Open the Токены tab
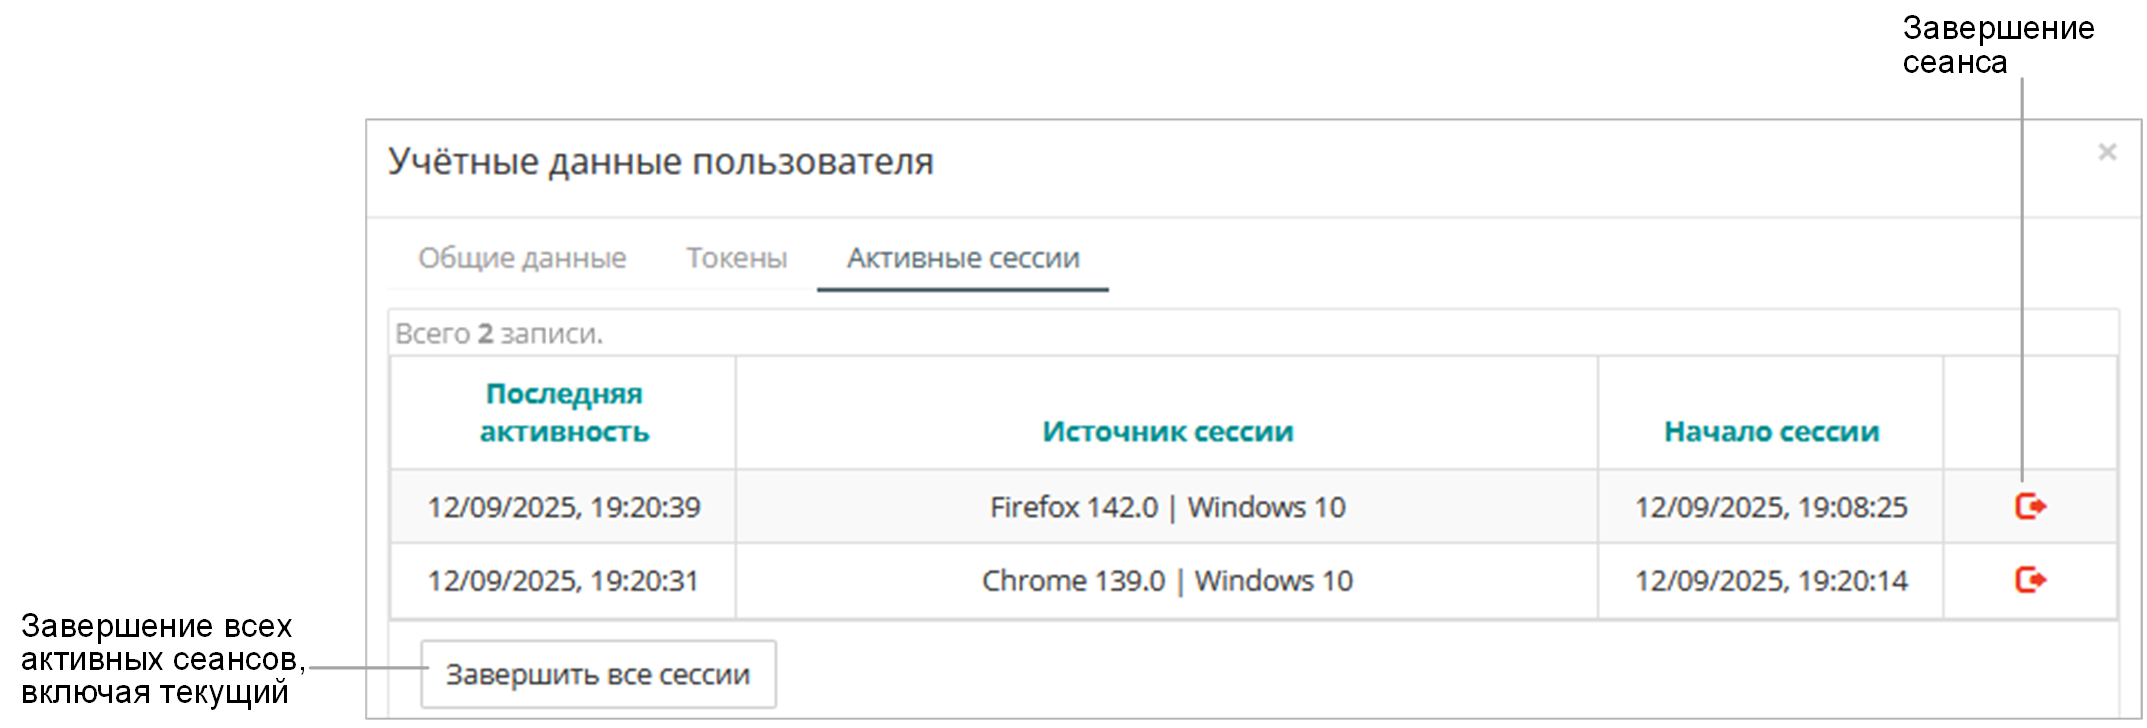This screenshot has width=2147, height=728. pos(737,258)
